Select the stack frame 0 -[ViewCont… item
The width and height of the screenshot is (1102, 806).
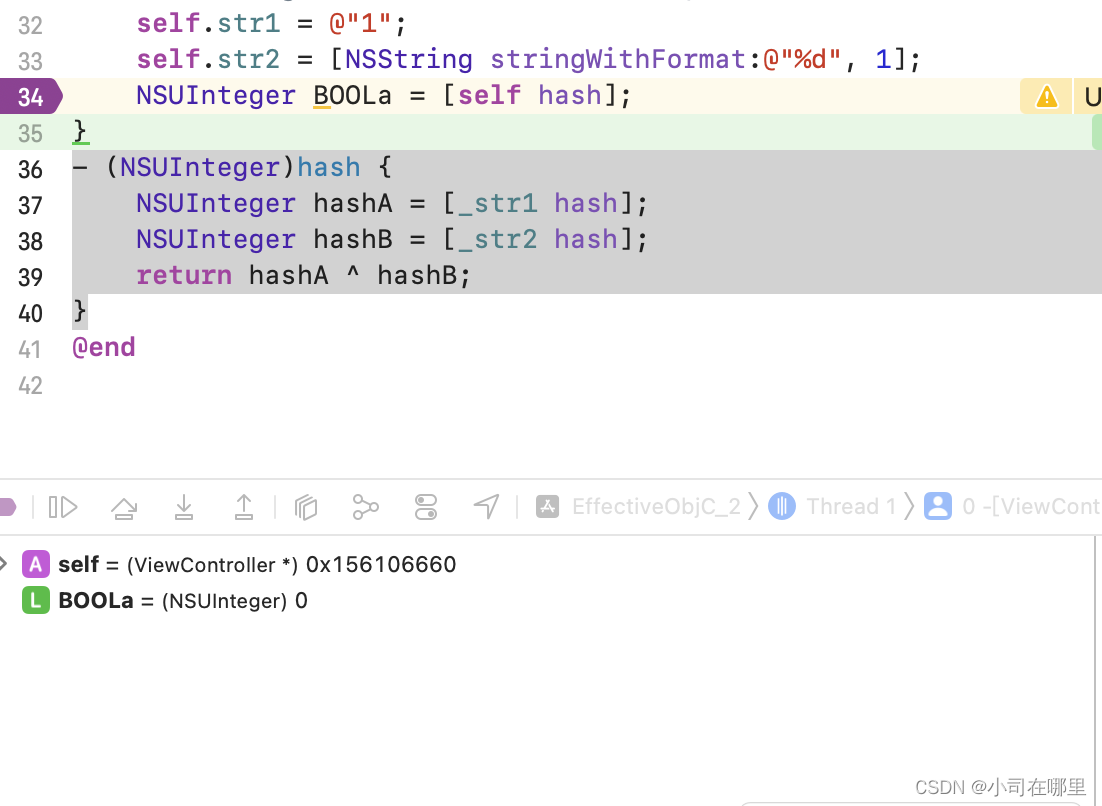coord(1018,507)
